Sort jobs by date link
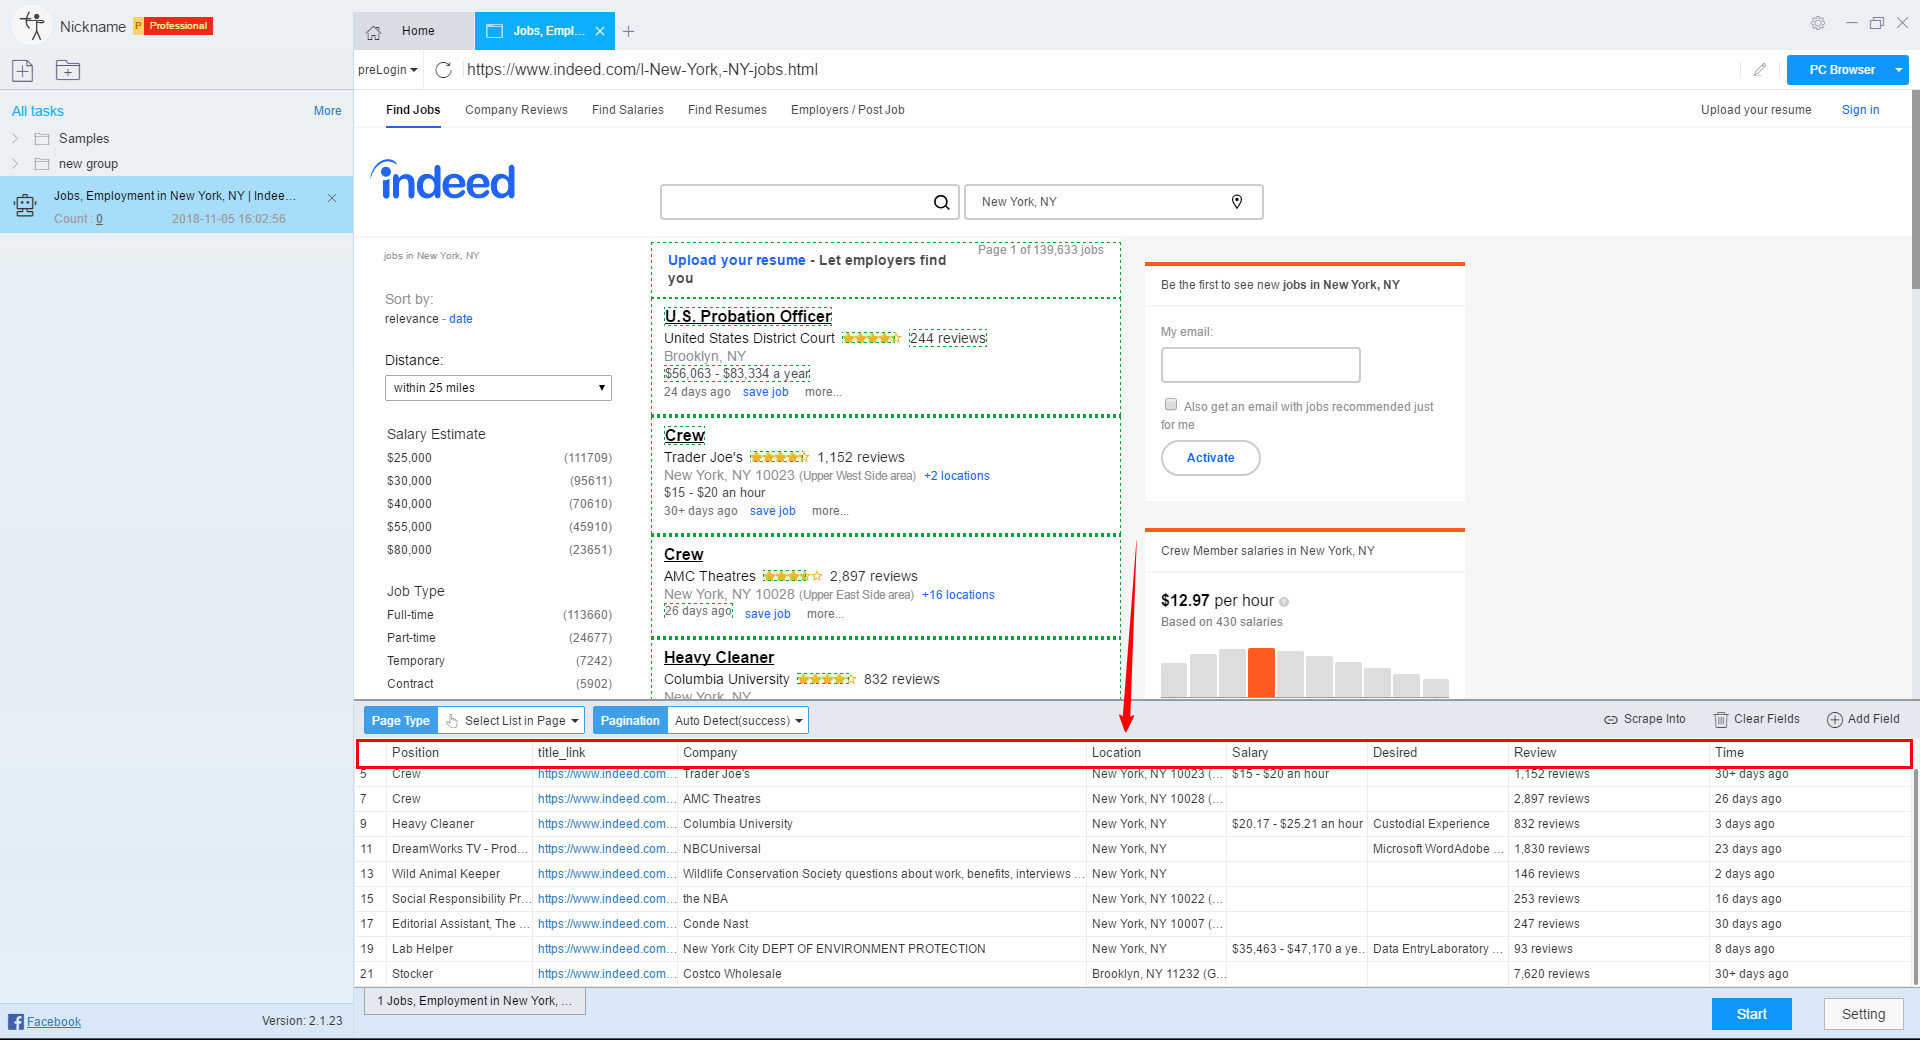The image size is (1920, 1040). (460, 319)
